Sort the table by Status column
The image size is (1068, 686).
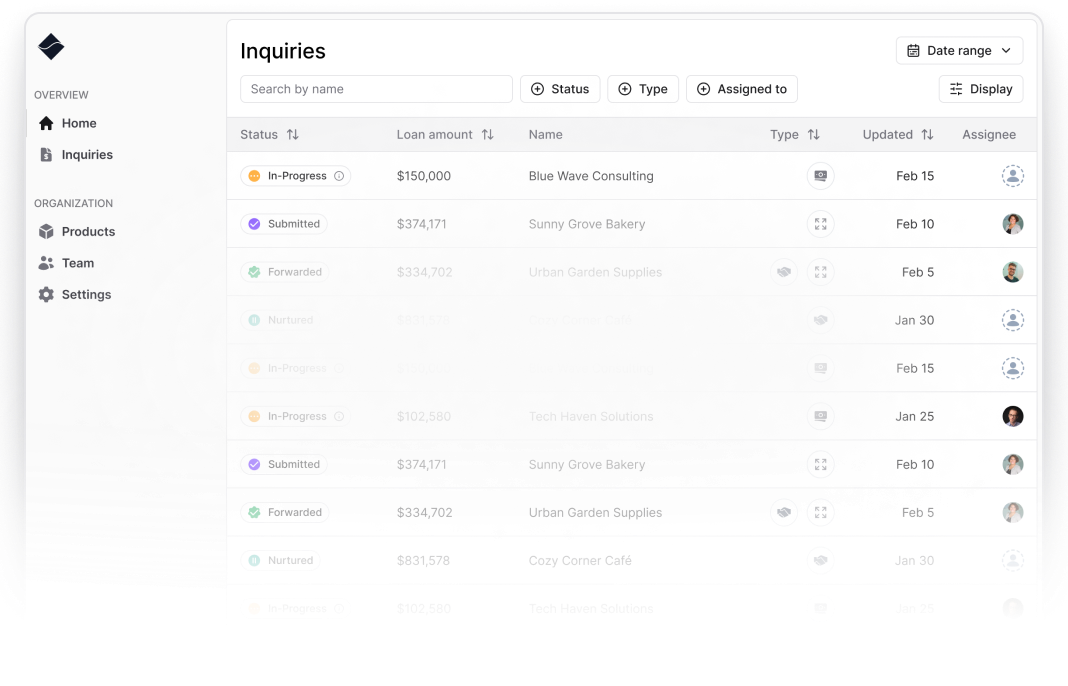292,135
